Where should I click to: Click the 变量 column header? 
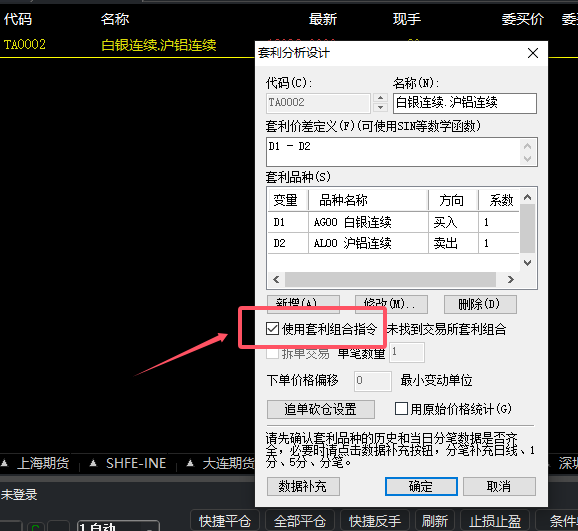pos(288,200)
